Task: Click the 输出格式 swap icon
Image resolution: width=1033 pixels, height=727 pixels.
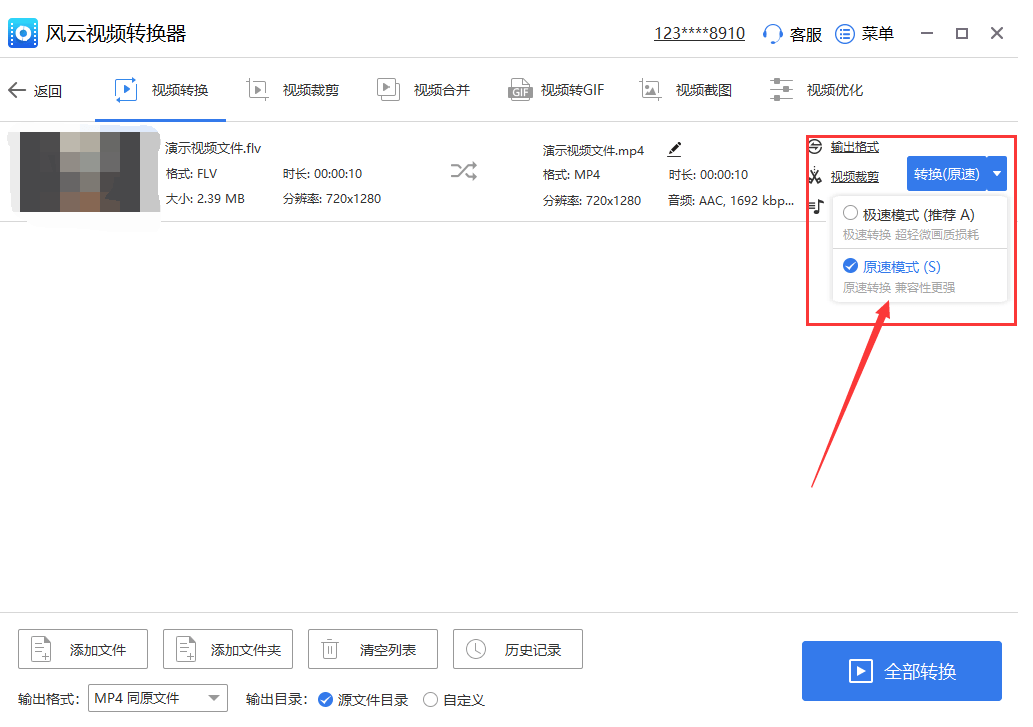Action: click(815, 147)
